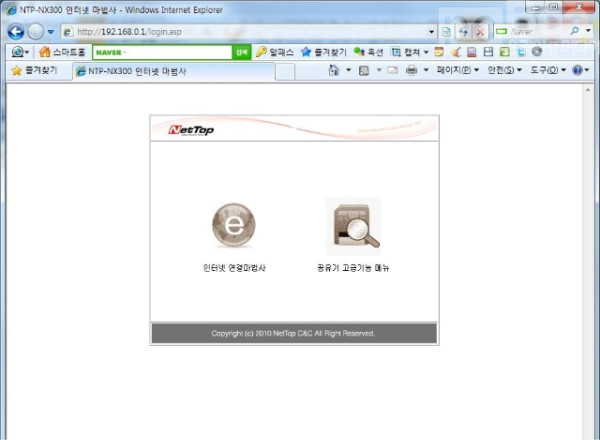This screenshot has height=440, width=600.
Task: Click the 공유기 고급기능 메뉴 text link
Action: pyautogui.click(x=353, y=268)
